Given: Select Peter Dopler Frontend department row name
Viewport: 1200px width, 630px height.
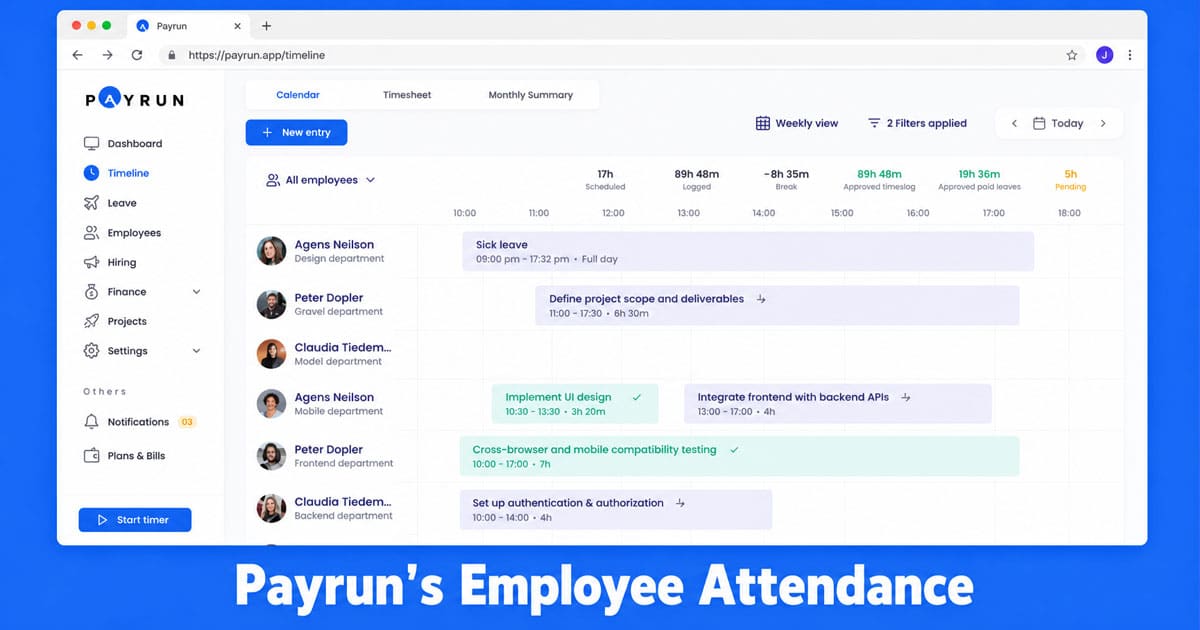Looking at the screenshot, I should click(329, 450).
